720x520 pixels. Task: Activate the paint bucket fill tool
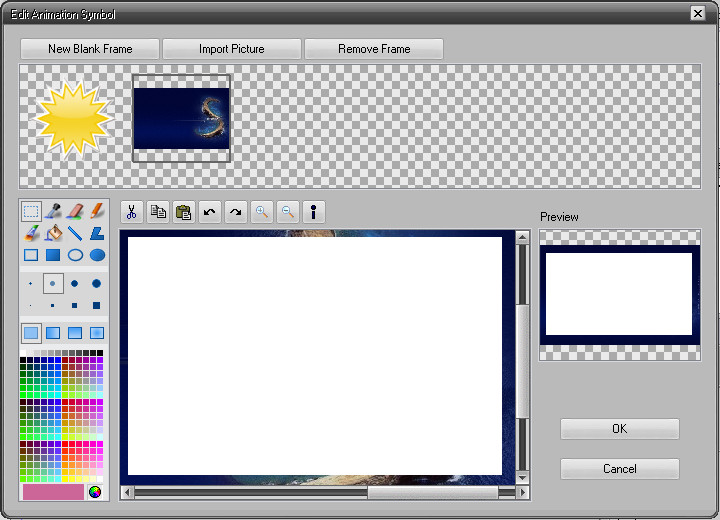click(x=53, y=233)
